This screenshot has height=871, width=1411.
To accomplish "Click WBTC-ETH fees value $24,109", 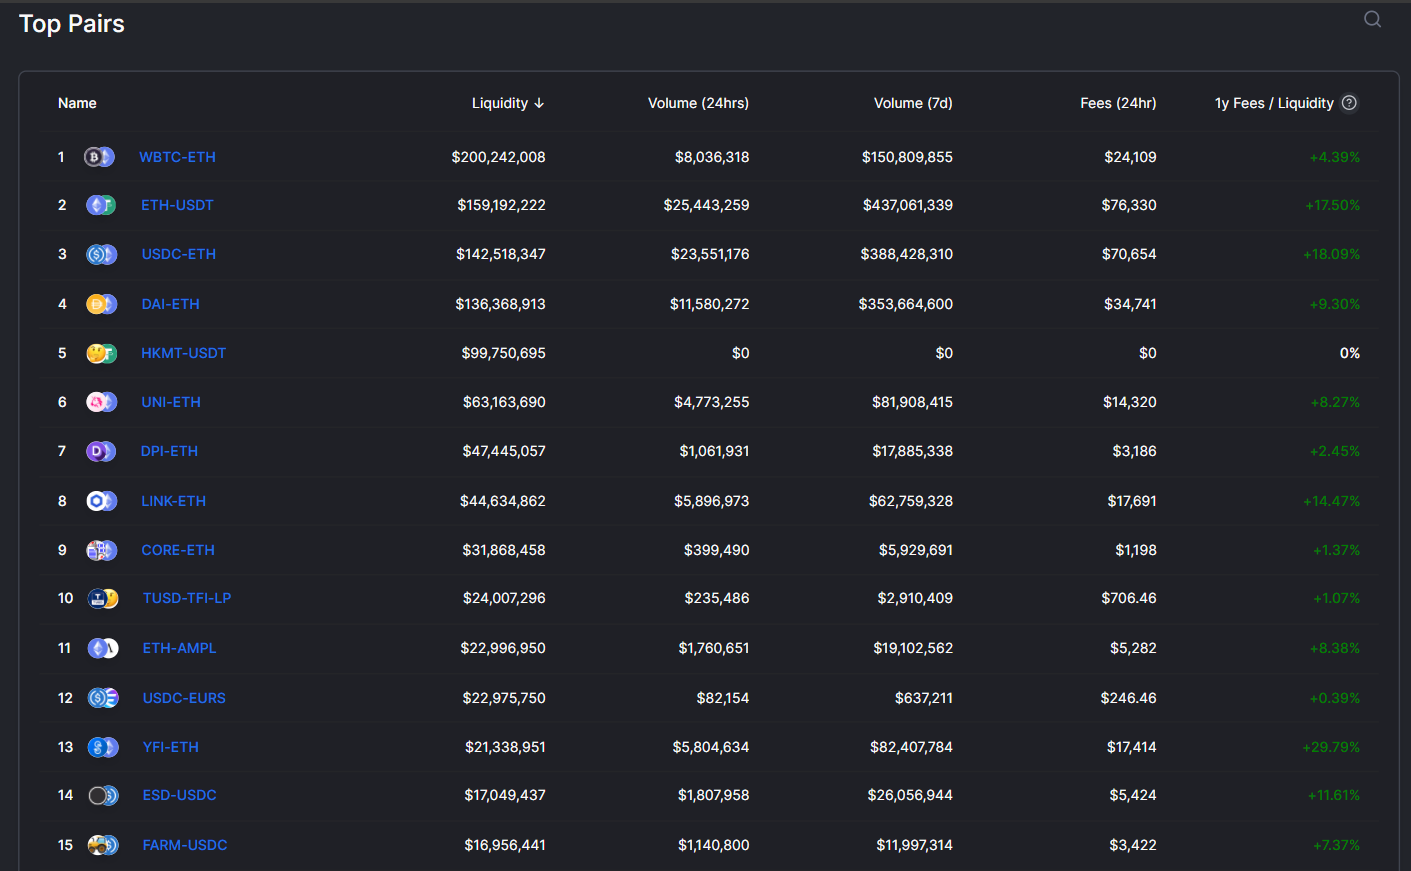I will tap(1131, 157).
